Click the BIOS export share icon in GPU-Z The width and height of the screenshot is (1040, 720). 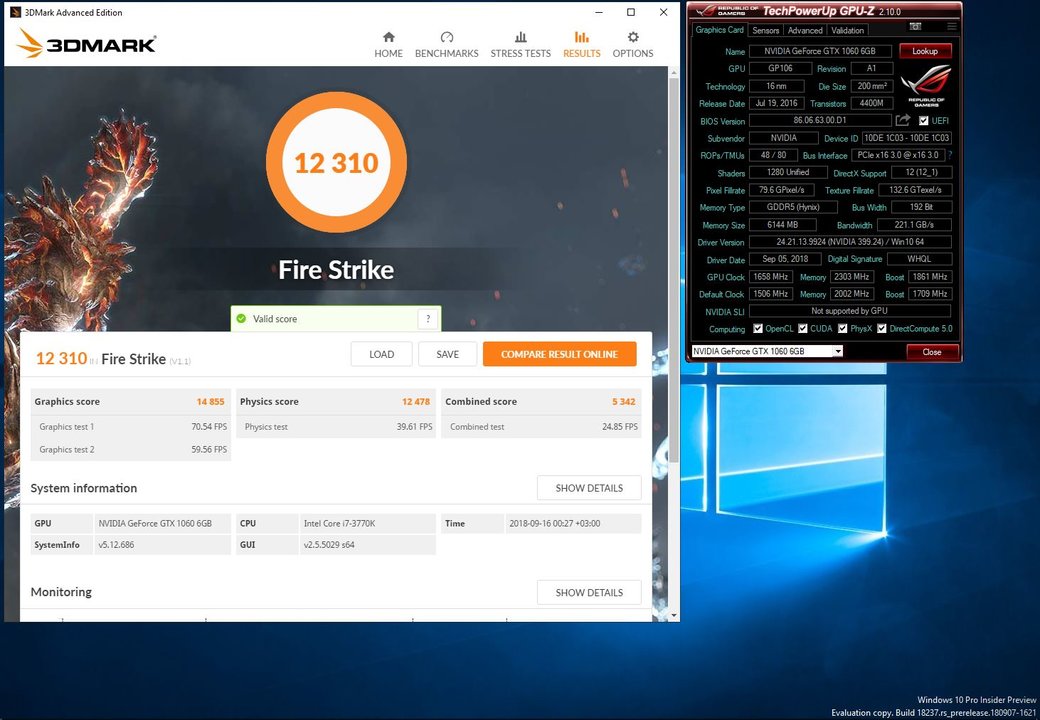(x=903, y=120)
